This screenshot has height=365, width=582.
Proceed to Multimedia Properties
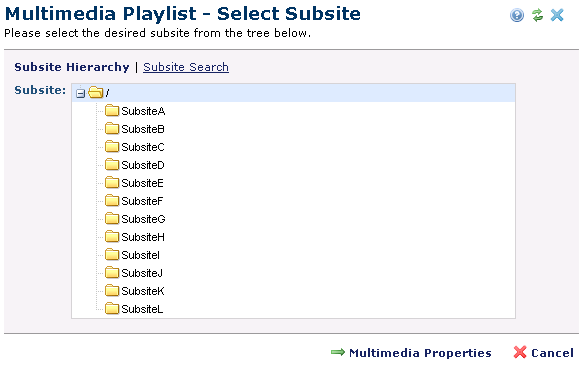420,353
